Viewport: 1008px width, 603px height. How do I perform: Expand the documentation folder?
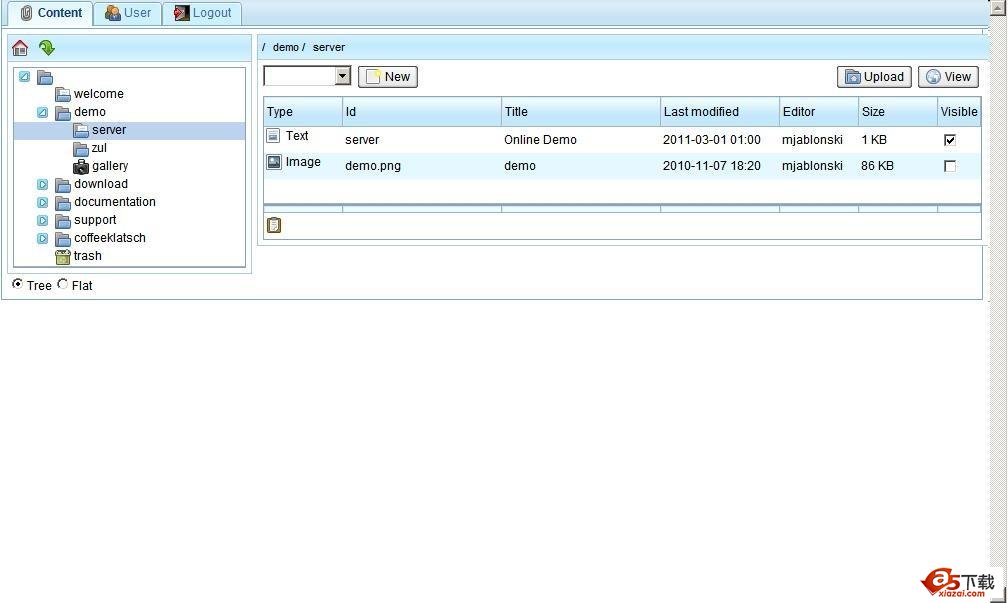click(x=42, y=202)
